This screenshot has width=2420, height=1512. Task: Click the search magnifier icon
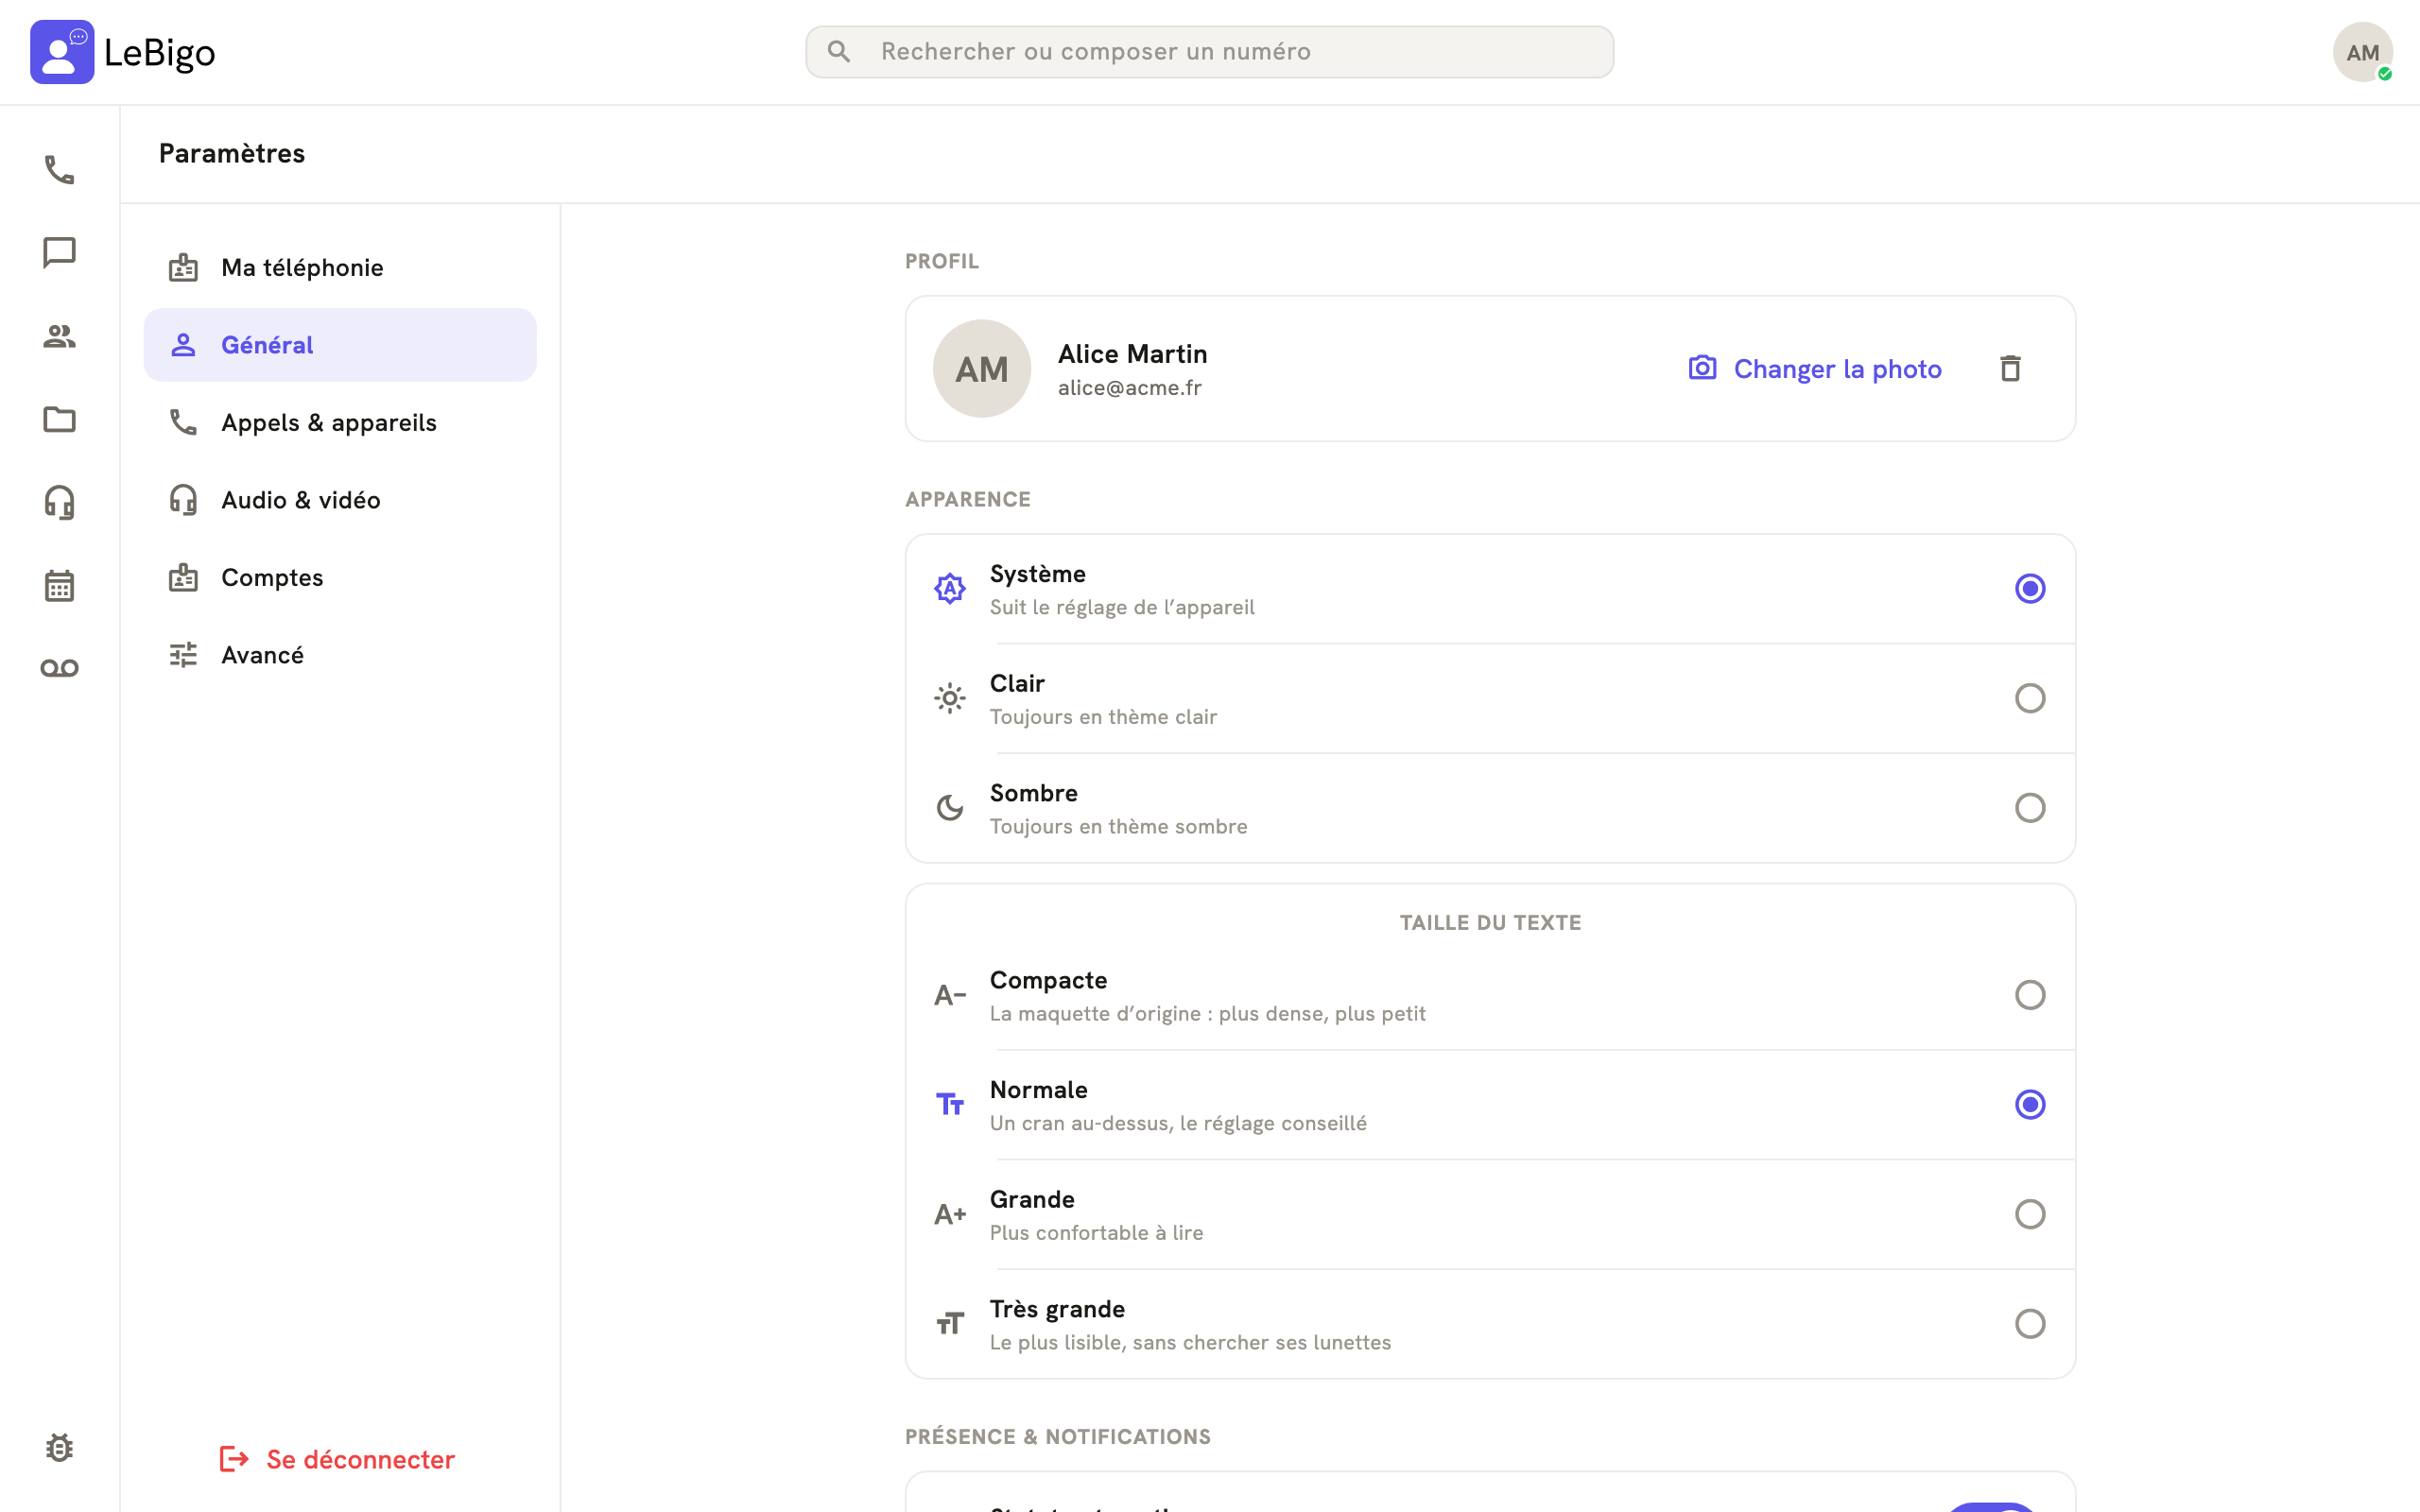click(x=839, y=51)
